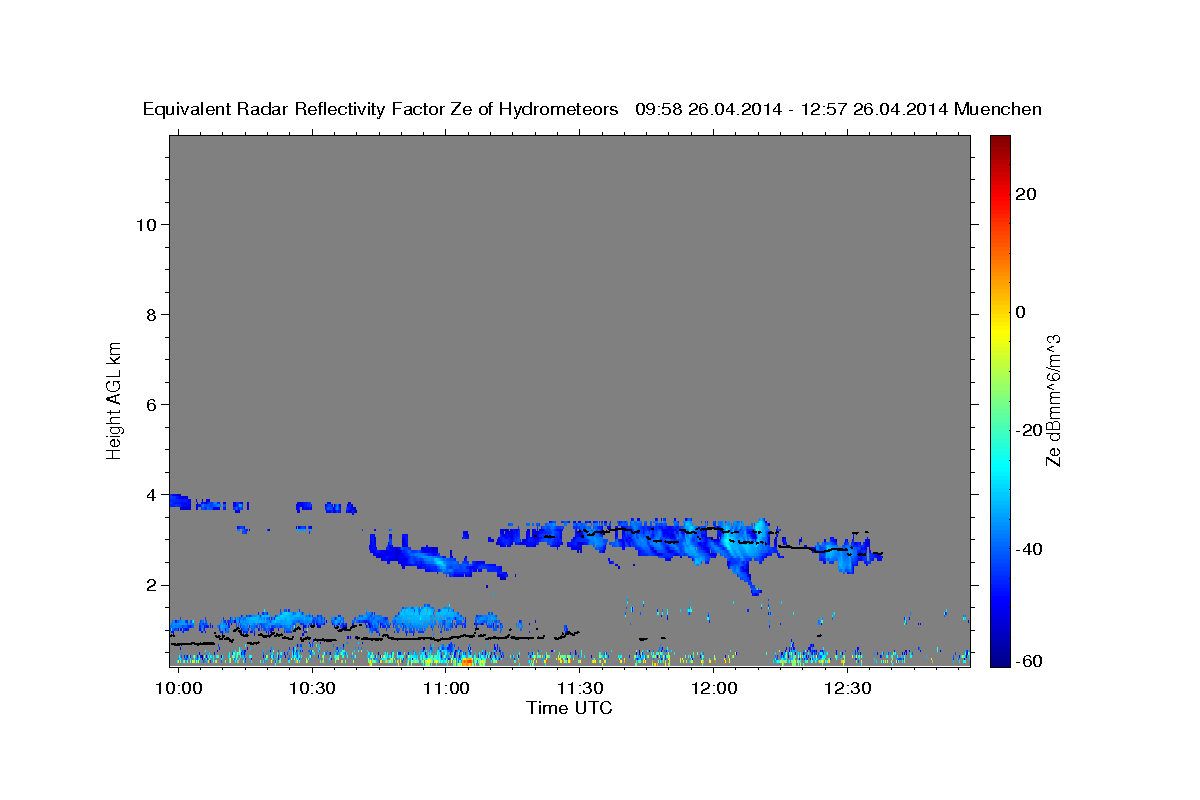The height and width of the screenshot is (800, 1200).
Task: Click the height tick label 10
Action: pyautogui.click(x=146, y=225)
